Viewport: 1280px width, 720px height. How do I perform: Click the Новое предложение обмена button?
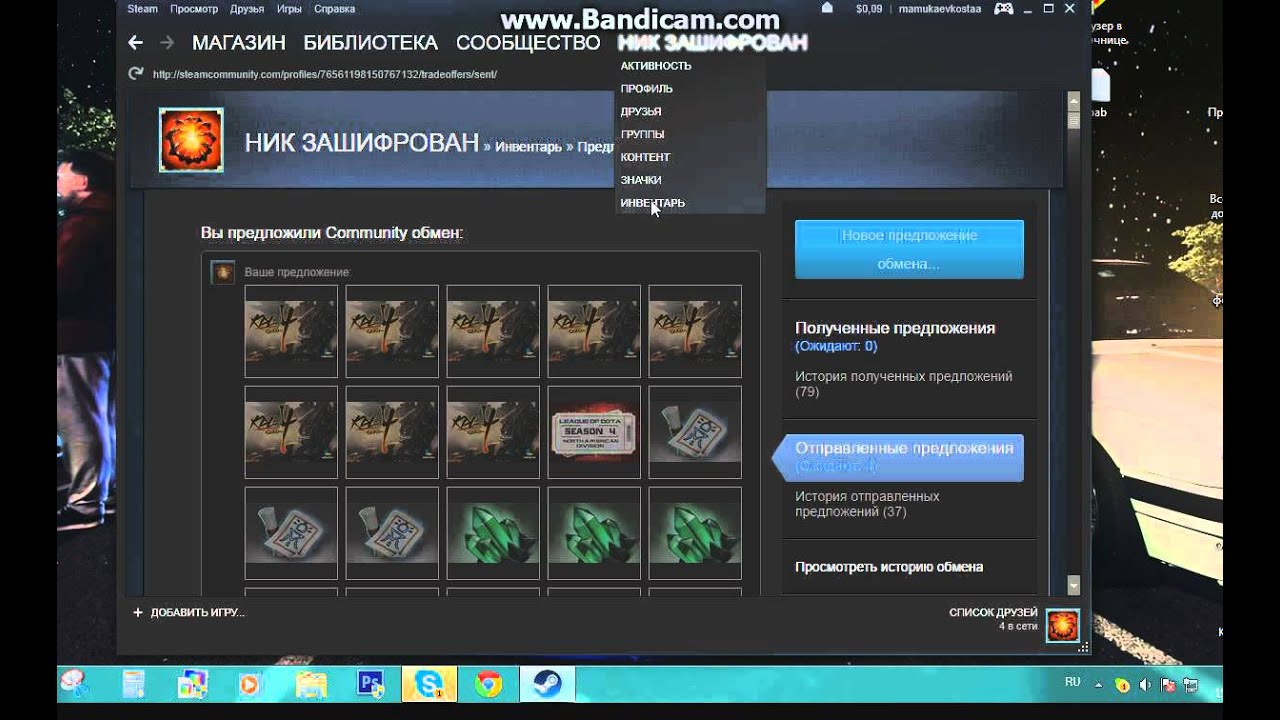[909, 249]
